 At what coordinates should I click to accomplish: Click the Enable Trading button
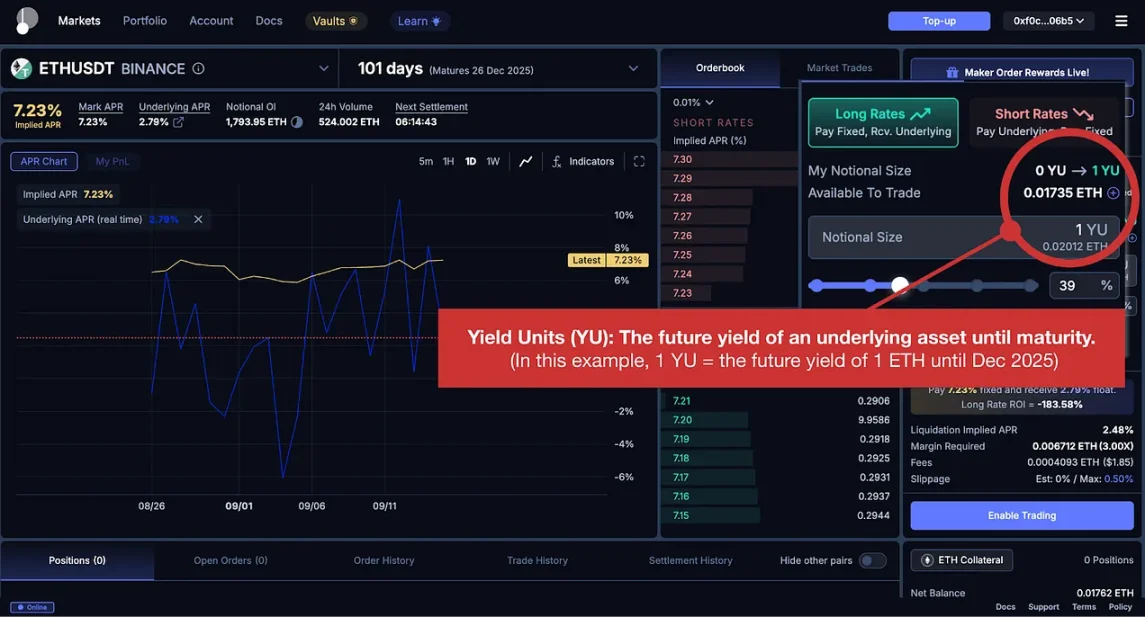click(1022, 516)
